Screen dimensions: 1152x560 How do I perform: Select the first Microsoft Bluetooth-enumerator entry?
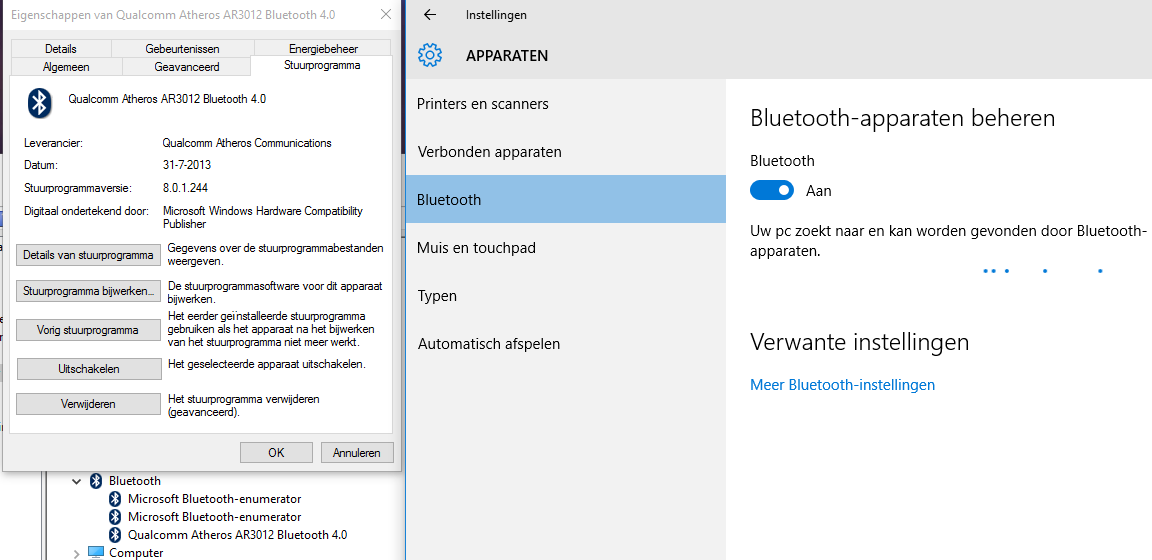tap(215, 498)
